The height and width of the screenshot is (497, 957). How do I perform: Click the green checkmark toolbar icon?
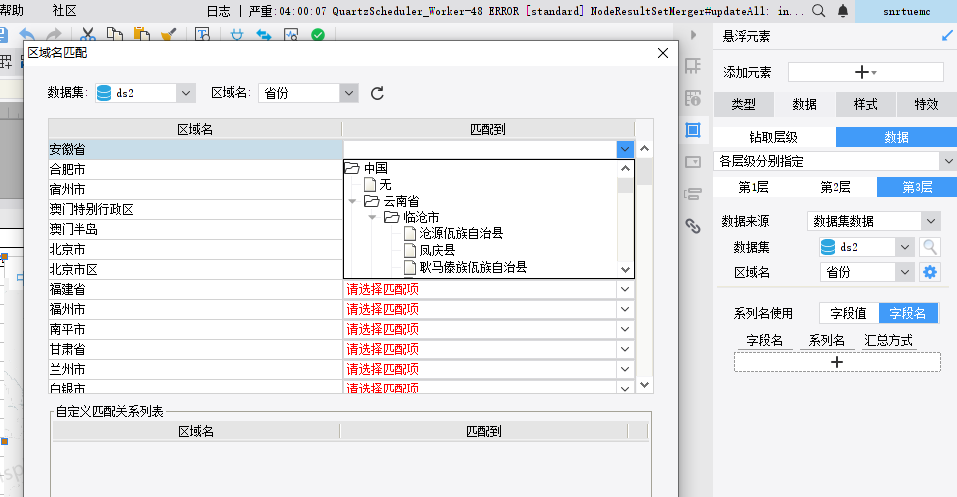[x=318, y=35]
